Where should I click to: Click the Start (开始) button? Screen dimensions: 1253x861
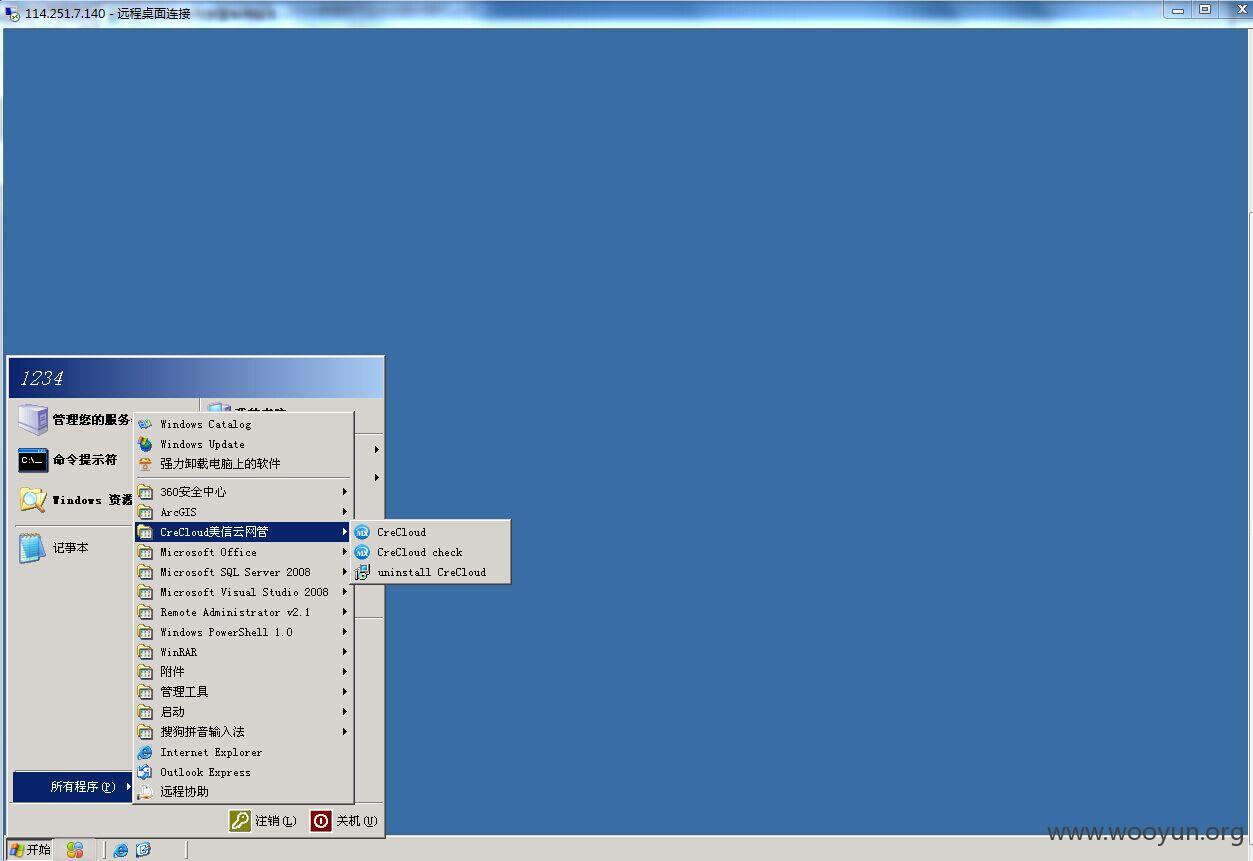[x=29, y=849]
